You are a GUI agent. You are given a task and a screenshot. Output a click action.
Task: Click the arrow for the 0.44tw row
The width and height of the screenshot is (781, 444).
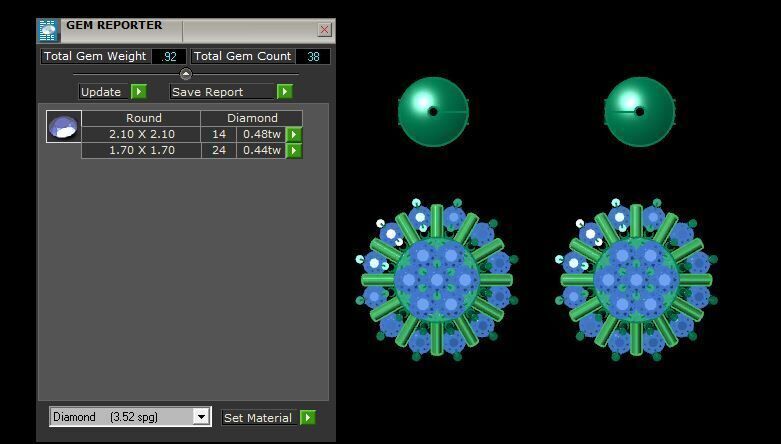tap(294, 150)
